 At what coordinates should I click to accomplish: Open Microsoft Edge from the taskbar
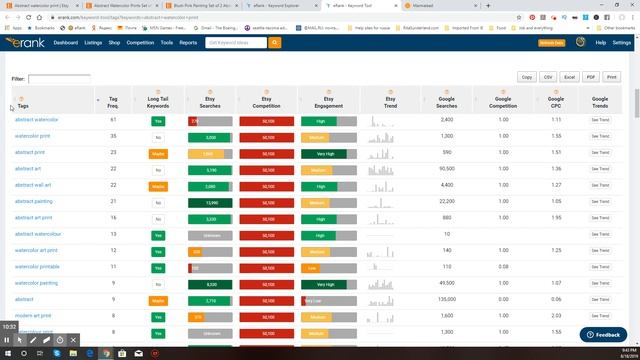tap(90, 353)
